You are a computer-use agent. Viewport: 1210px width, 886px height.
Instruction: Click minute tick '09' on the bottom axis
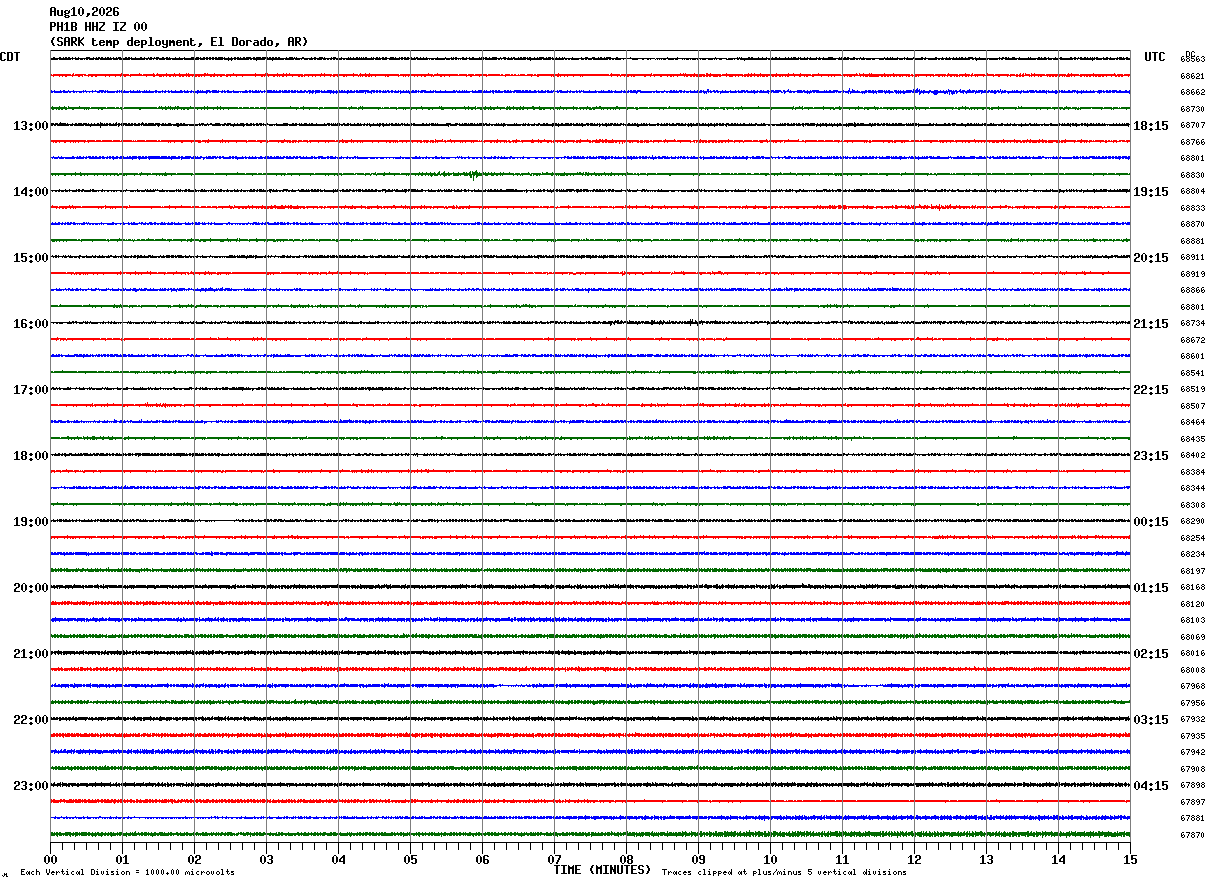click(698, 859)
